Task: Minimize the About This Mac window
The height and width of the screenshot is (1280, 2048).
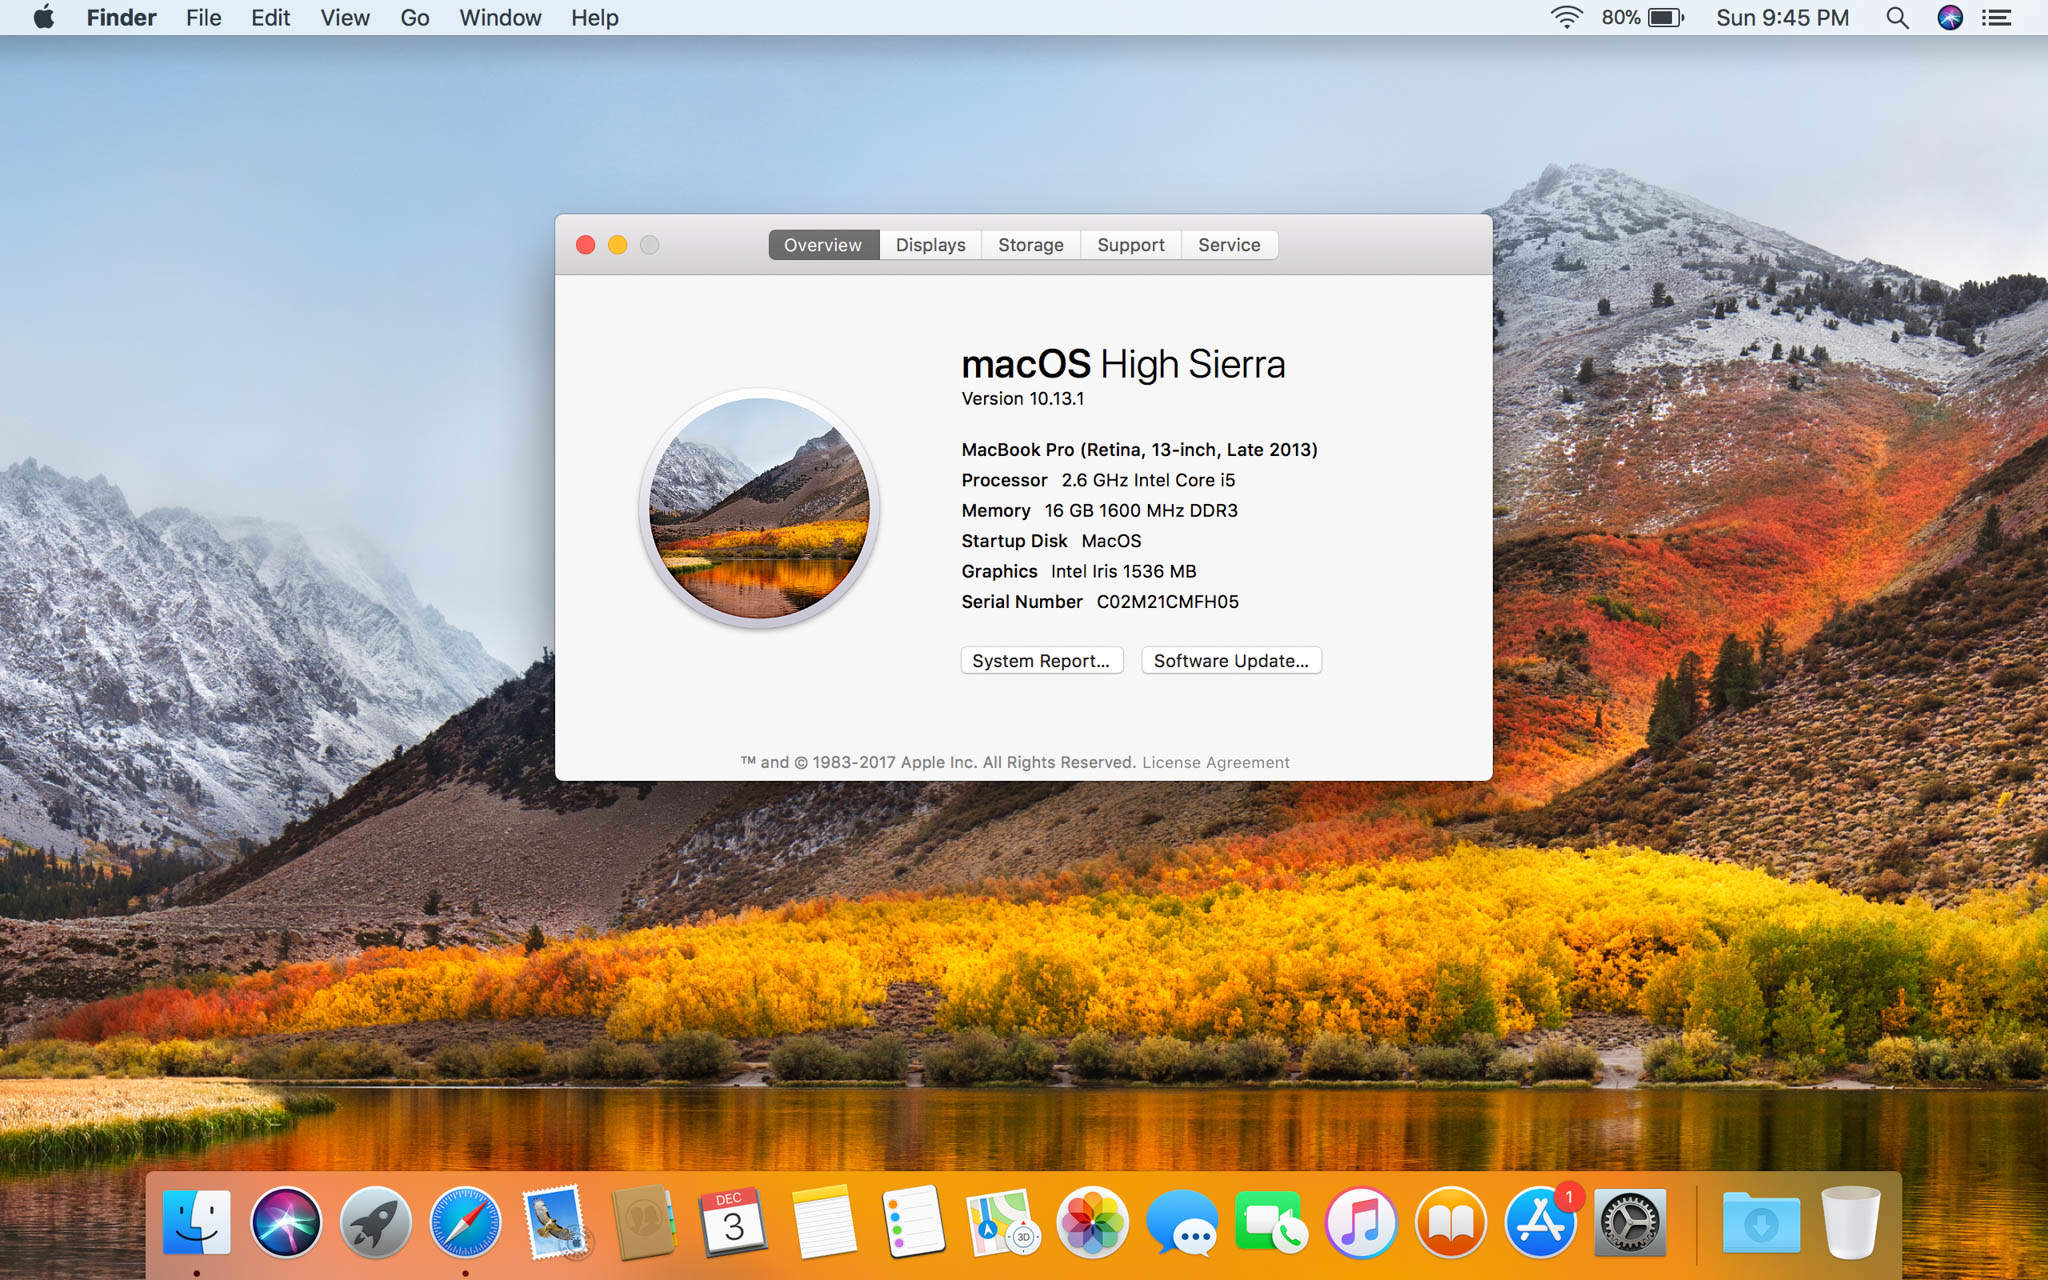Action: tap(618, 245)
